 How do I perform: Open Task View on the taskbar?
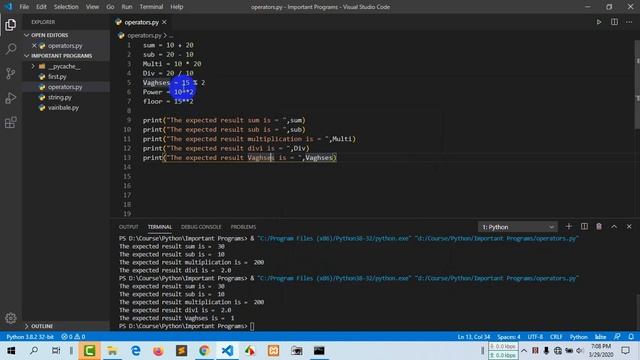[x=56, y=351]
